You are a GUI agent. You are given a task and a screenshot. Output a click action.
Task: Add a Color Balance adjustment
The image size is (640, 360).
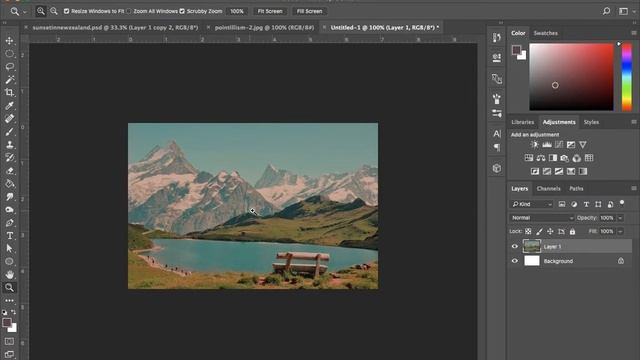(541, 158)
